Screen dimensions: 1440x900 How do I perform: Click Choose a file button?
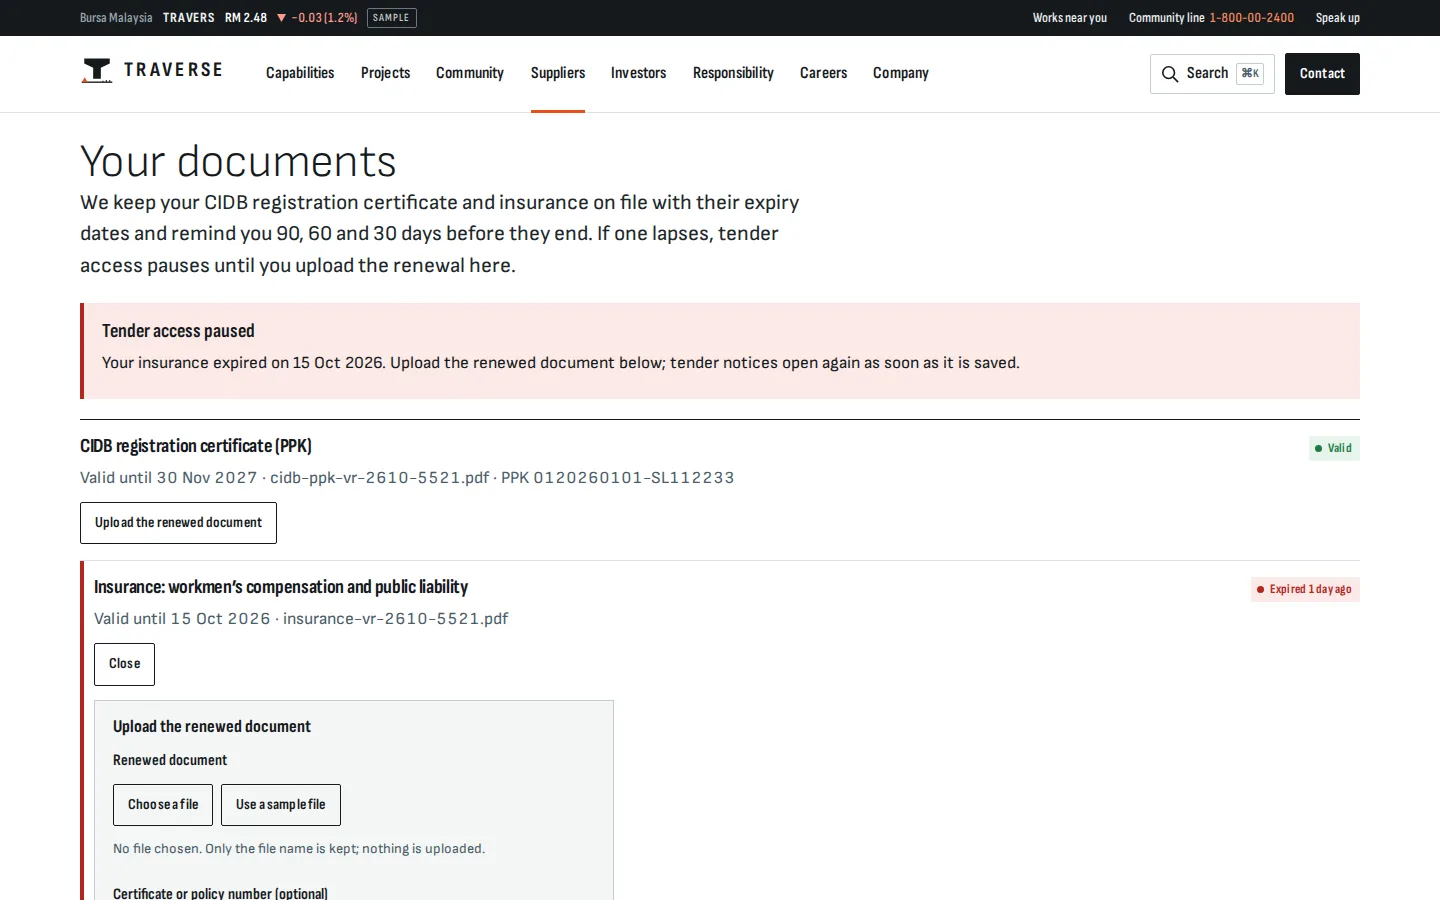(163, 805)
